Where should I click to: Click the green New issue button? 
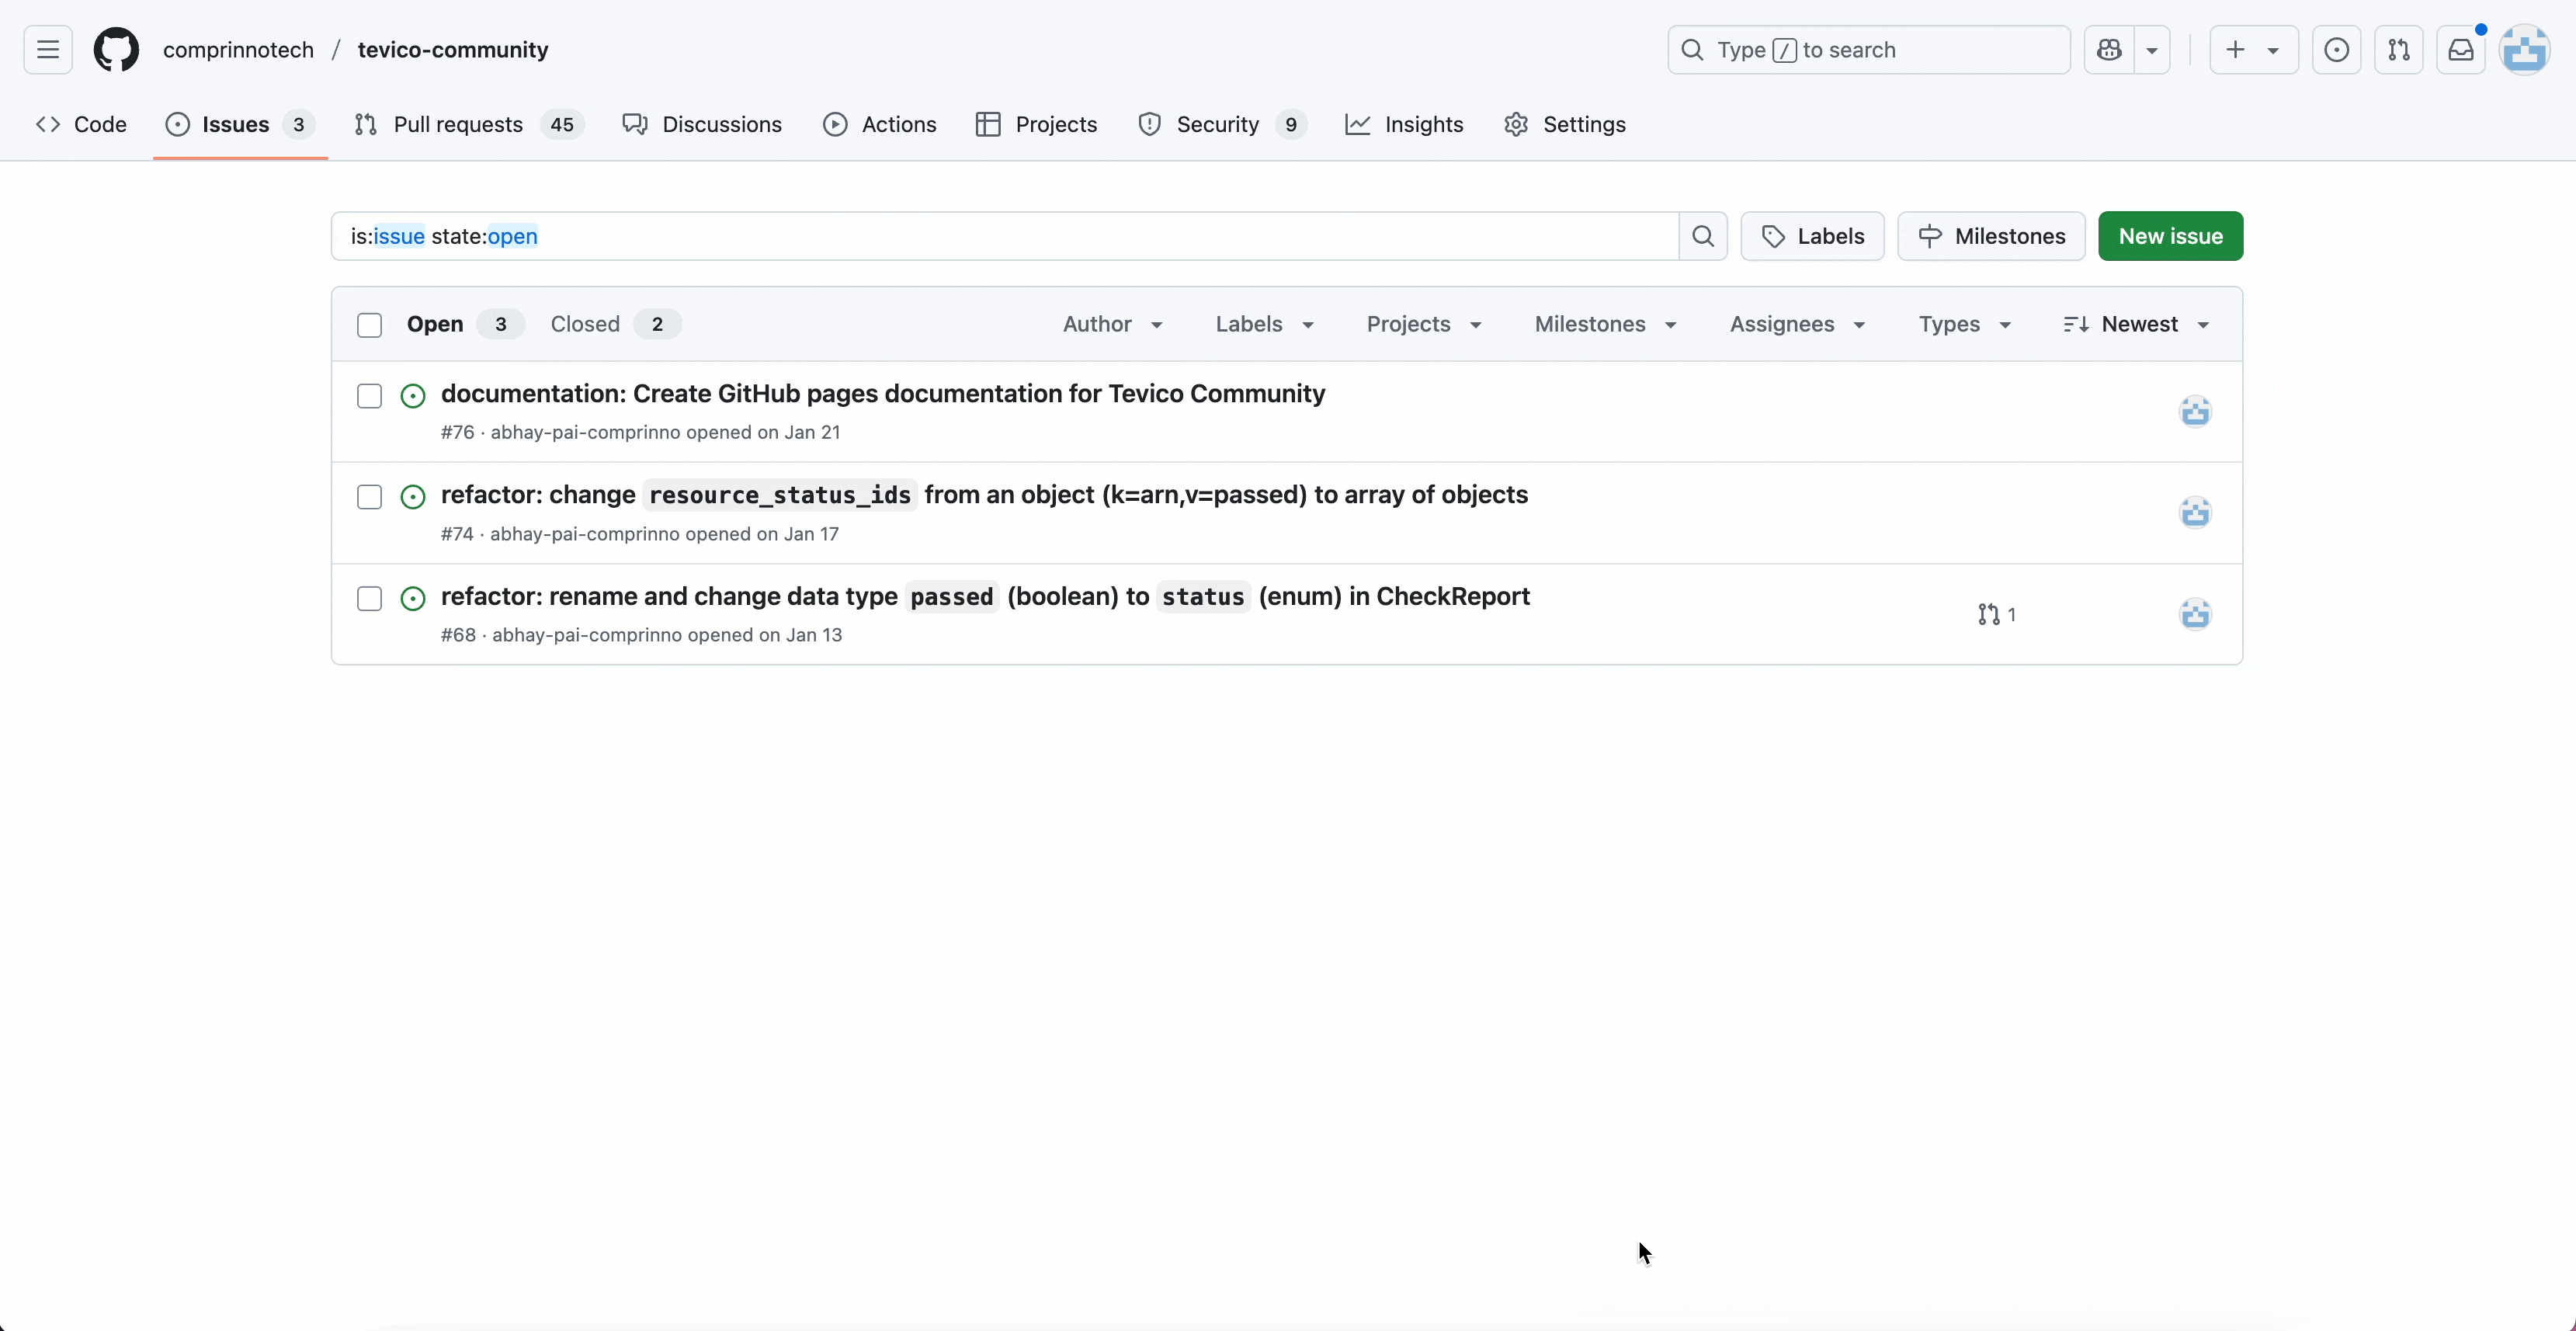[x=2169, y=236]
